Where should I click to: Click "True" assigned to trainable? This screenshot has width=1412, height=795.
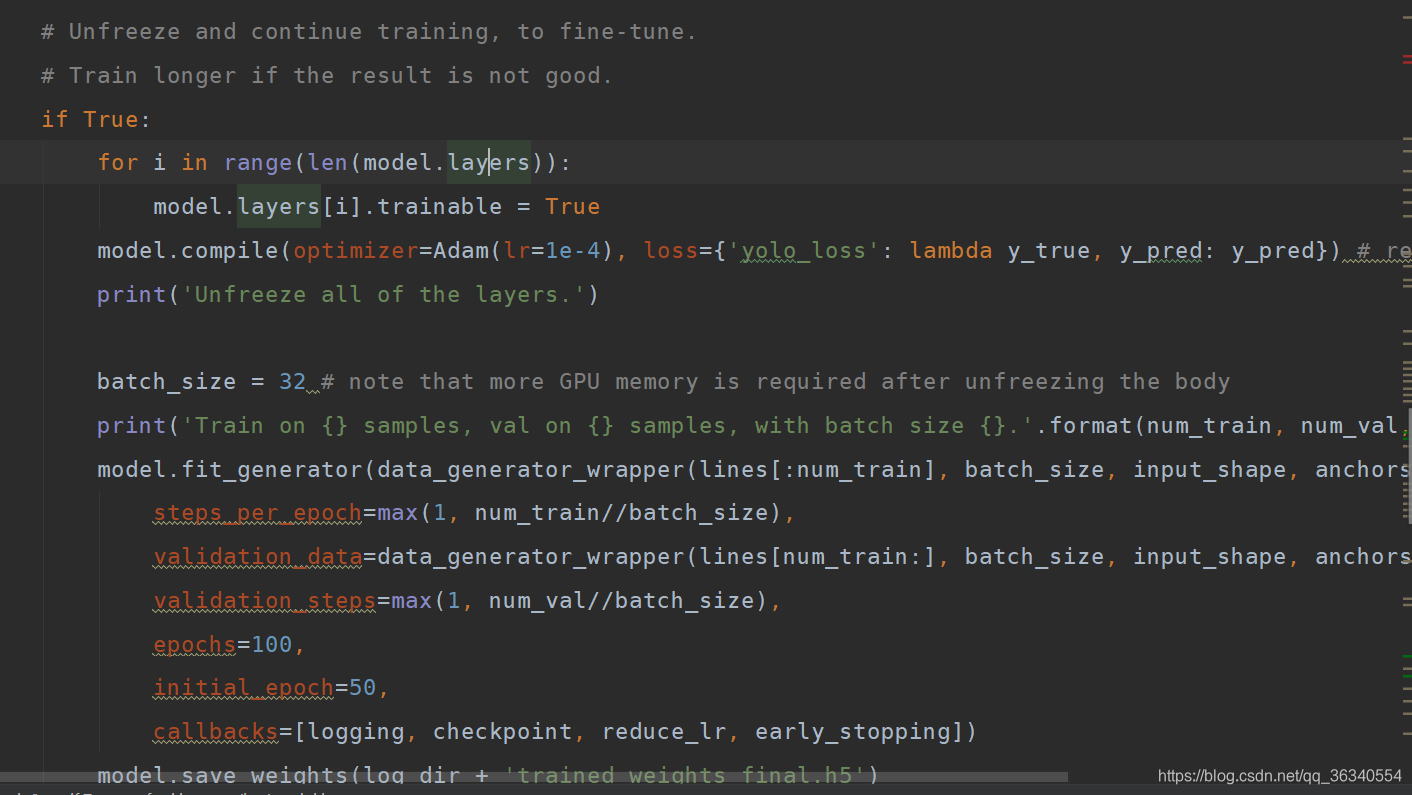573,206
